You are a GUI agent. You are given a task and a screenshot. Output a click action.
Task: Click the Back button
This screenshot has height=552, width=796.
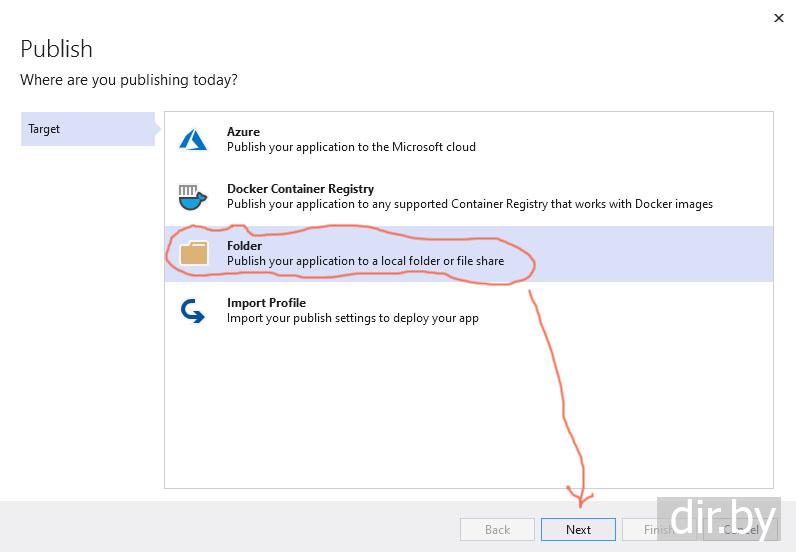[497, 530]
